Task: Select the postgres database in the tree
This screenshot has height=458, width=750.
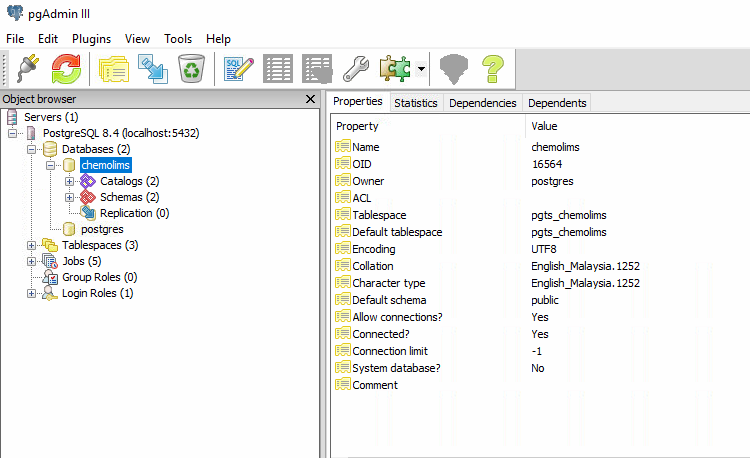Action: click(x=102, y=229)
